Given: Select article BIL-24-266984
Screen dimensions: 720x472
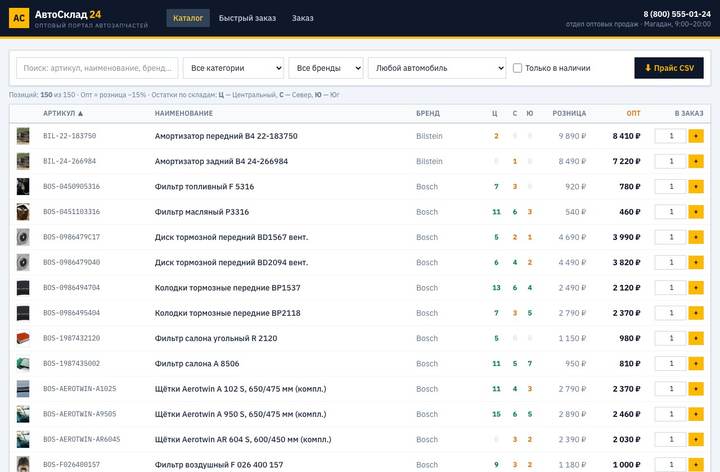Looking at the screenshot, I should point(70,161).
